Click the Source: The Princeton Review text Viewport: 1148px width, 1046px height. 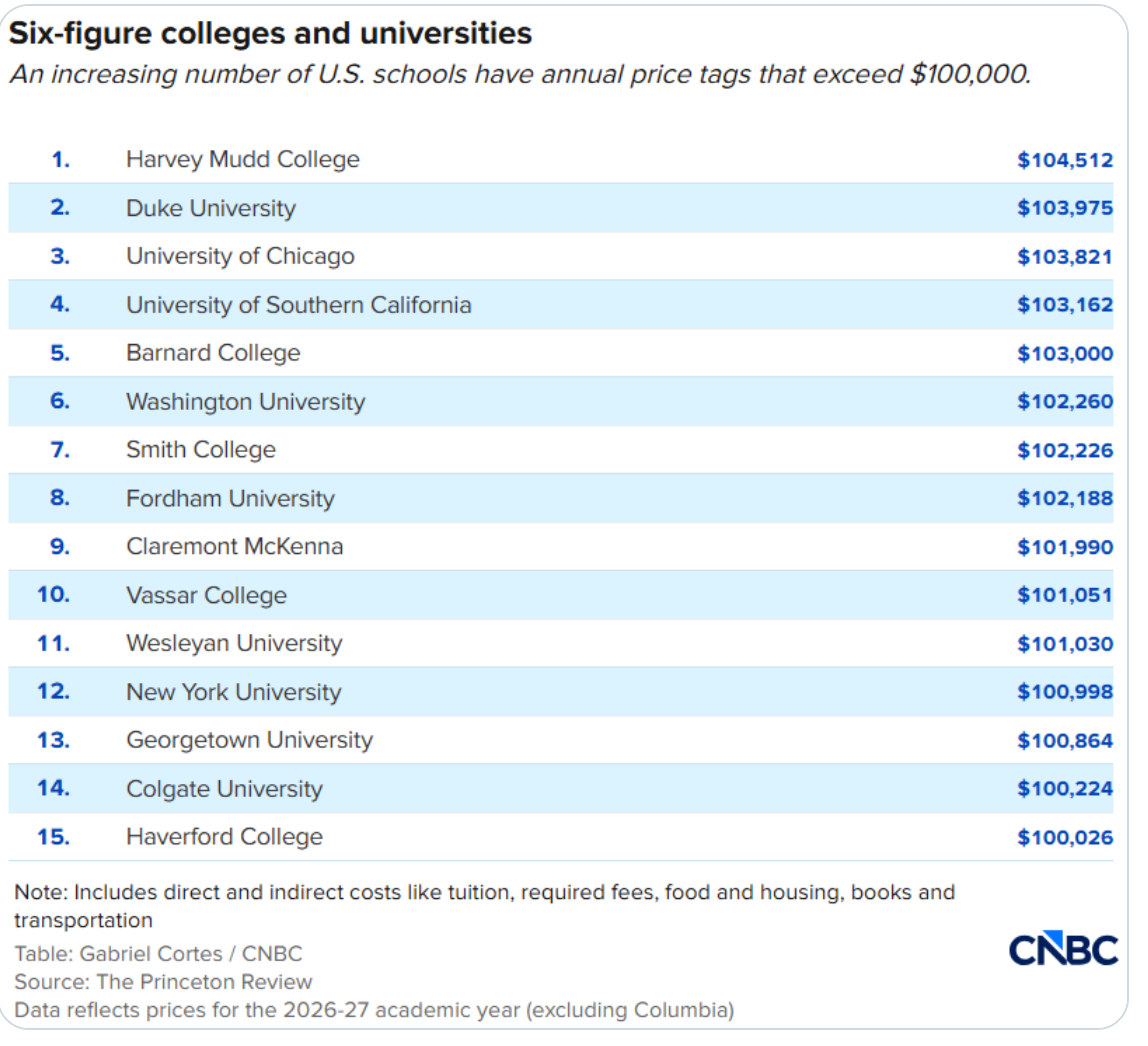tap(163, 982)
